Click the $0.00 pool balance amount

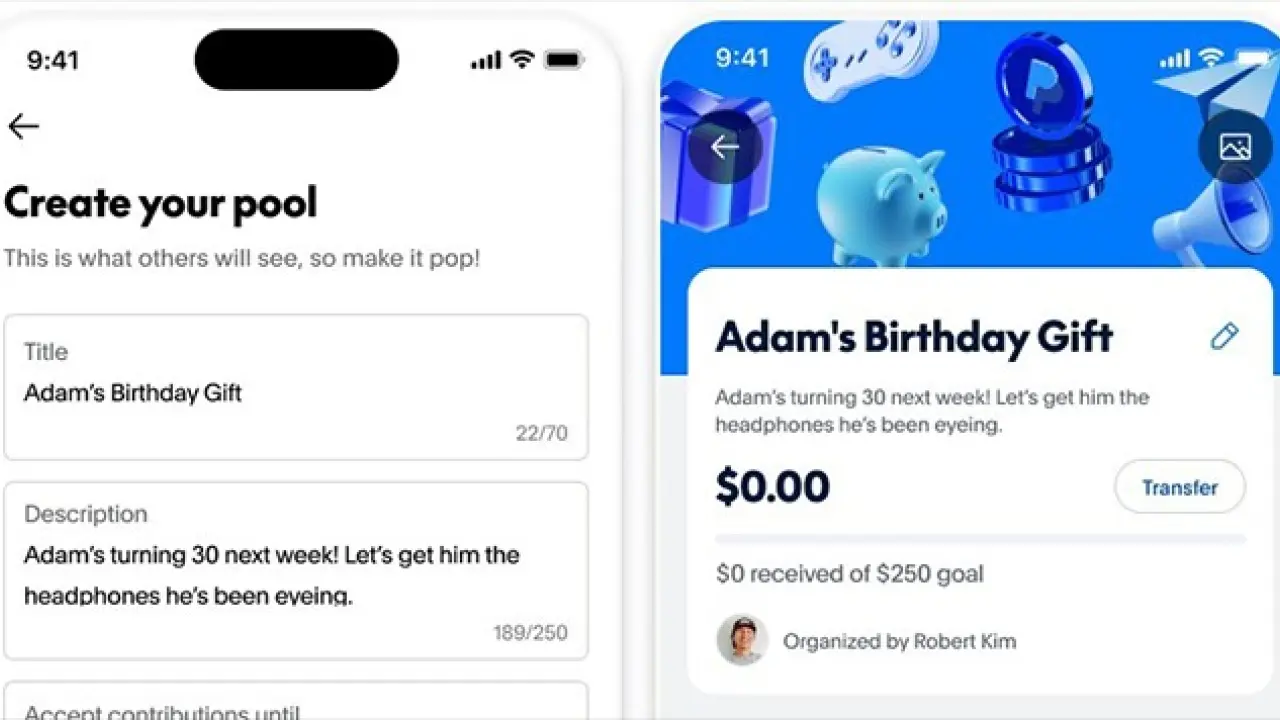(x=773, y=487)
